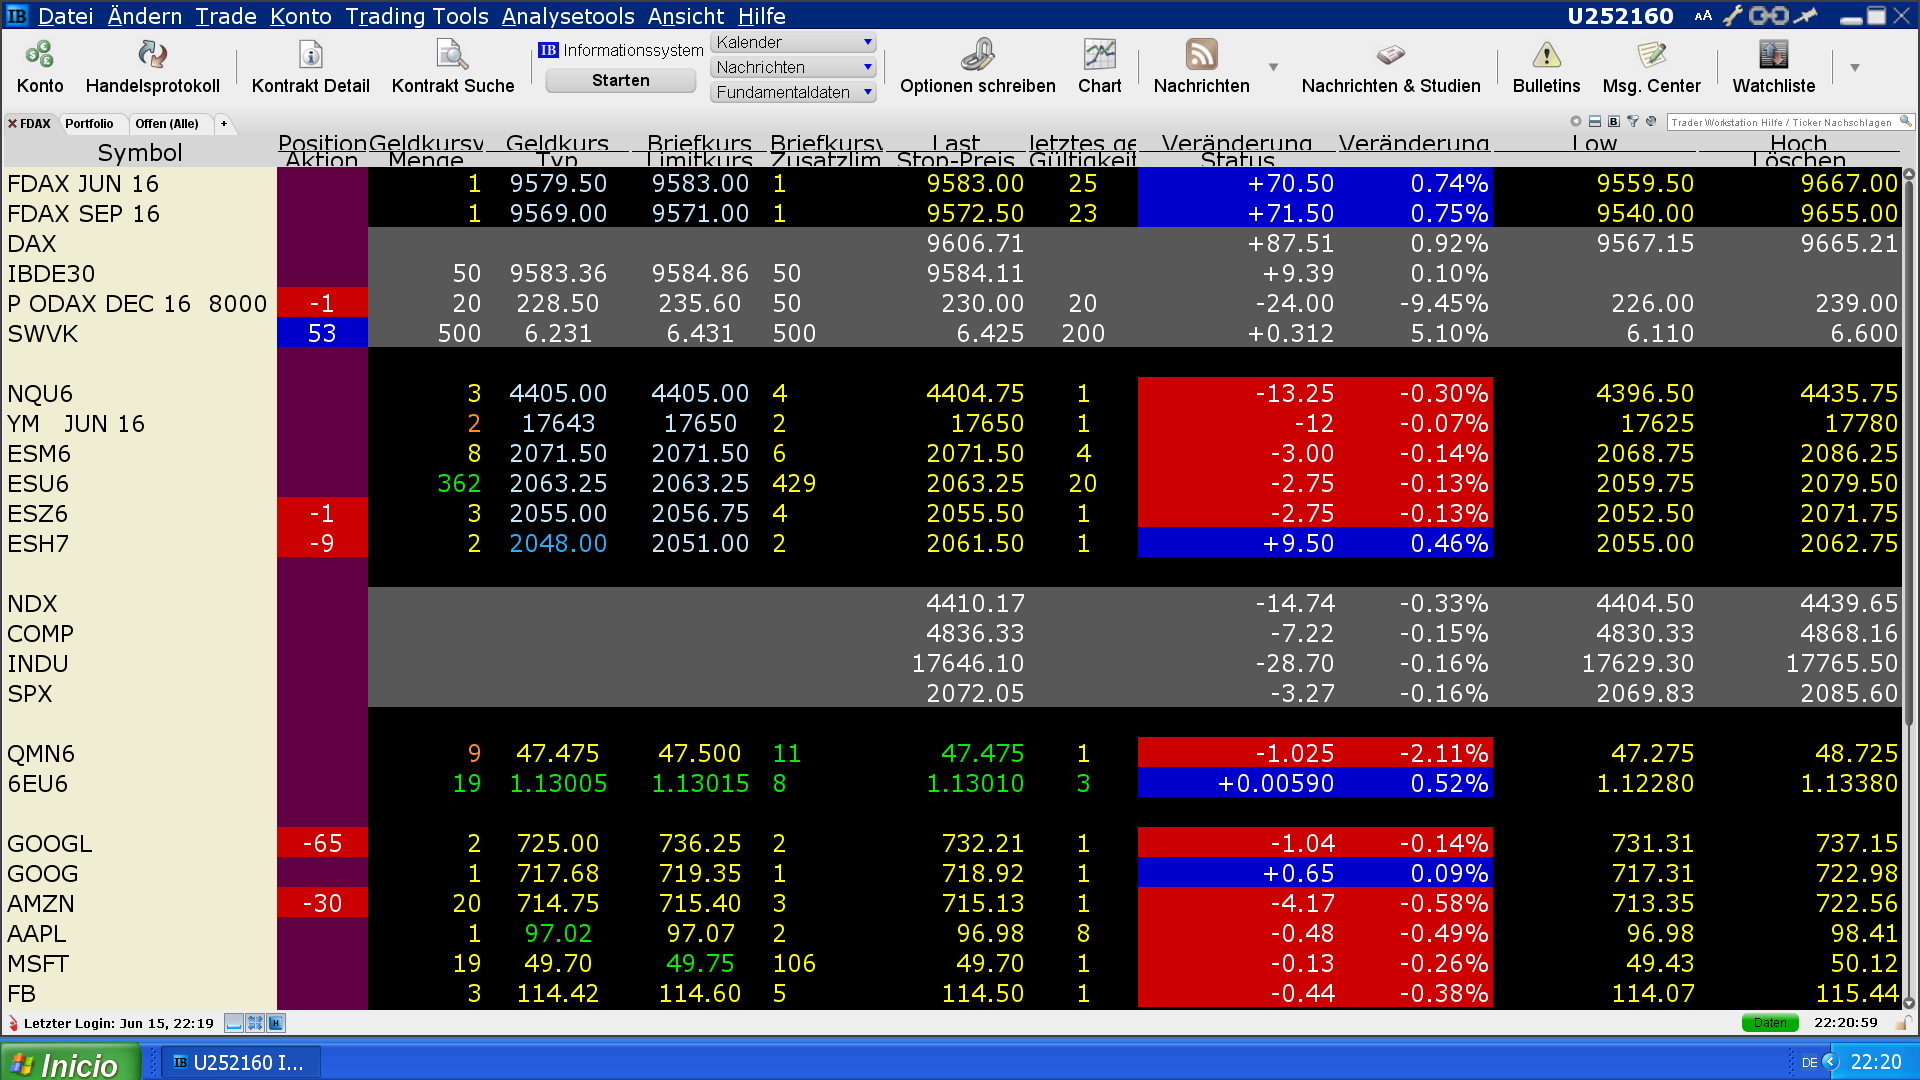Toggle the chain link windows icon
1920x1080 pixels.
[1768, 16]
